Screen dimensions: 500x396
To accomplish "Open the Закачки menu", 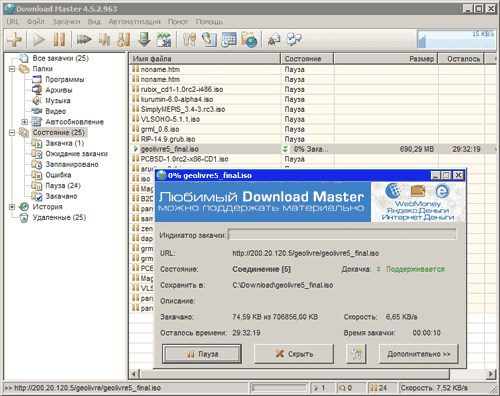I will click(66, 22).
